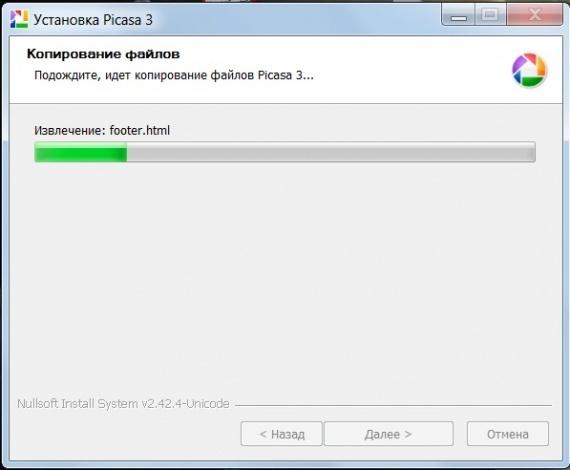Click the Nullsoft Install System version text

click(123, 403)
